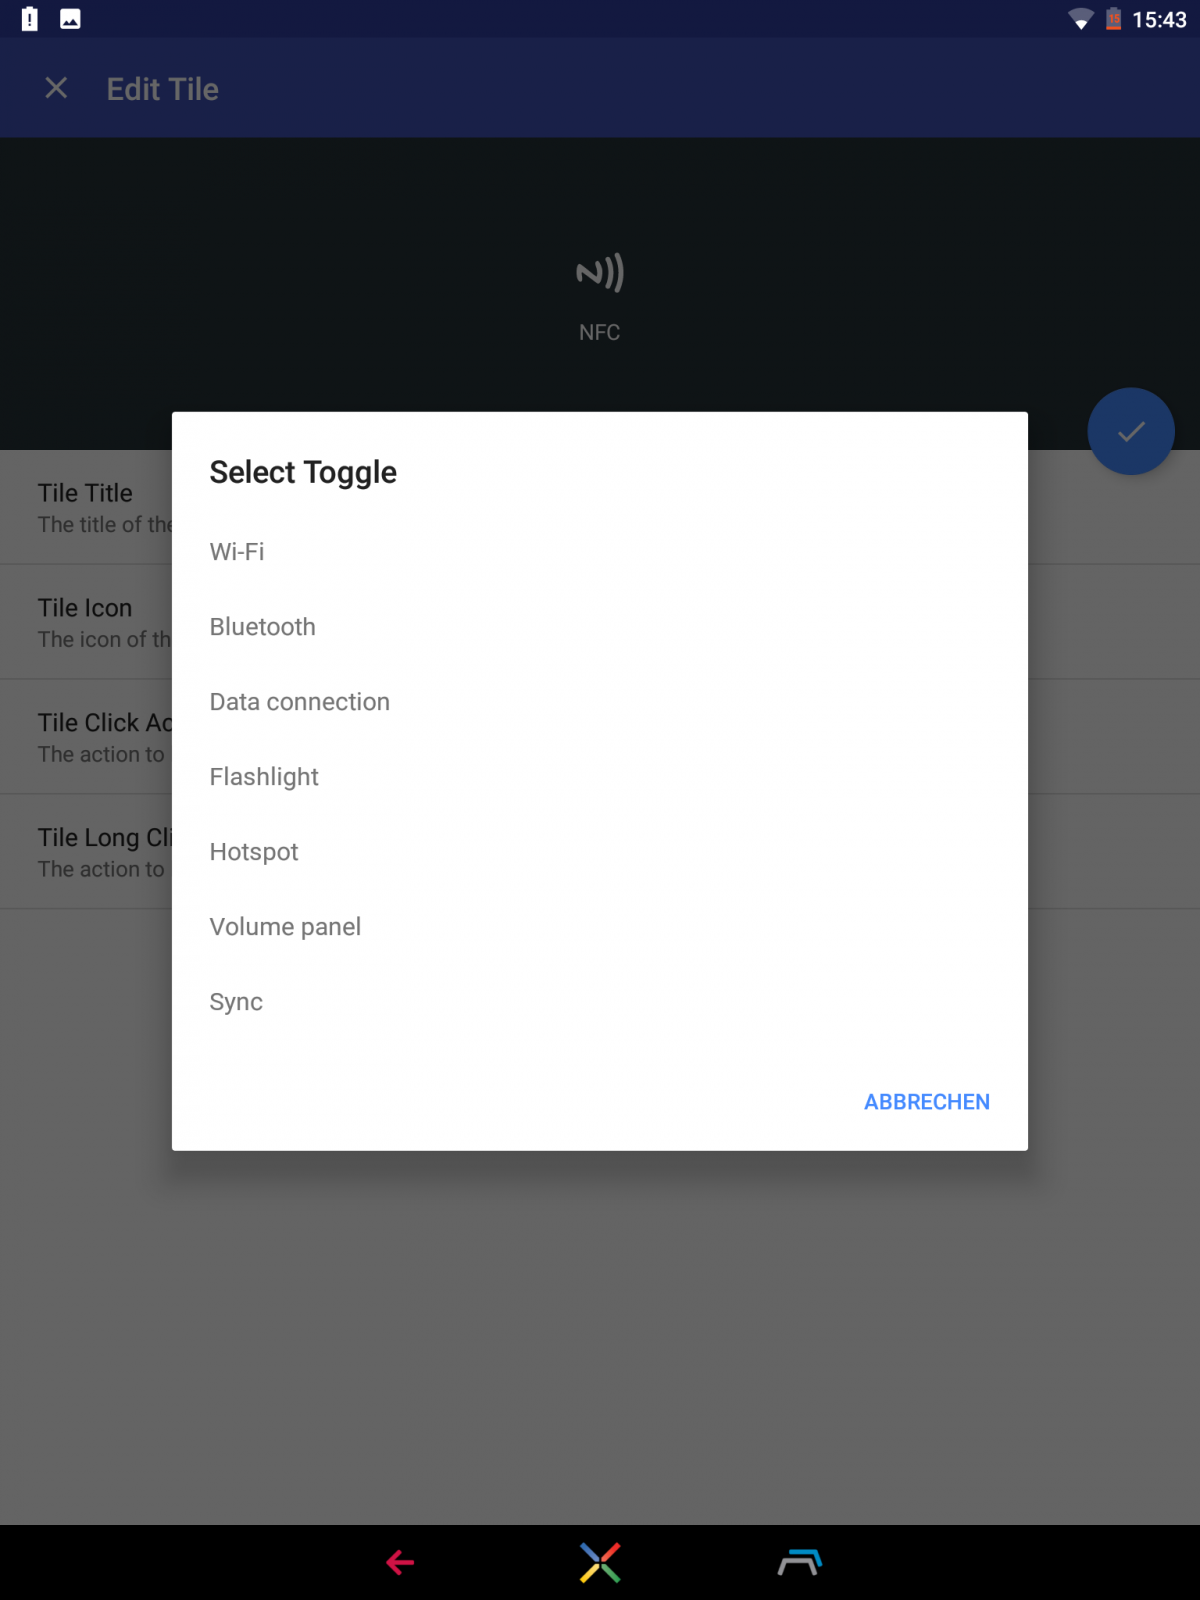
Task: Tap the back arrow navigation button
Action: pos(400,1562)
